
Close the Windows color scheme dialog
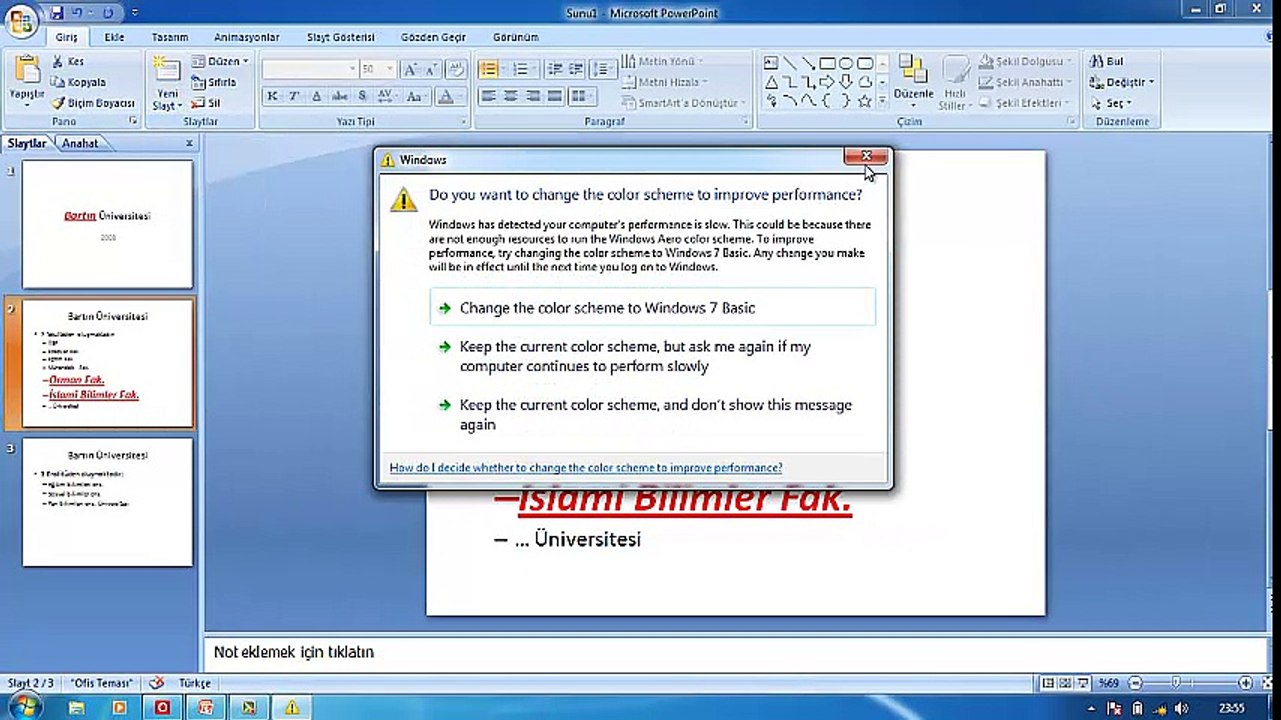click(x=866, y=157)
